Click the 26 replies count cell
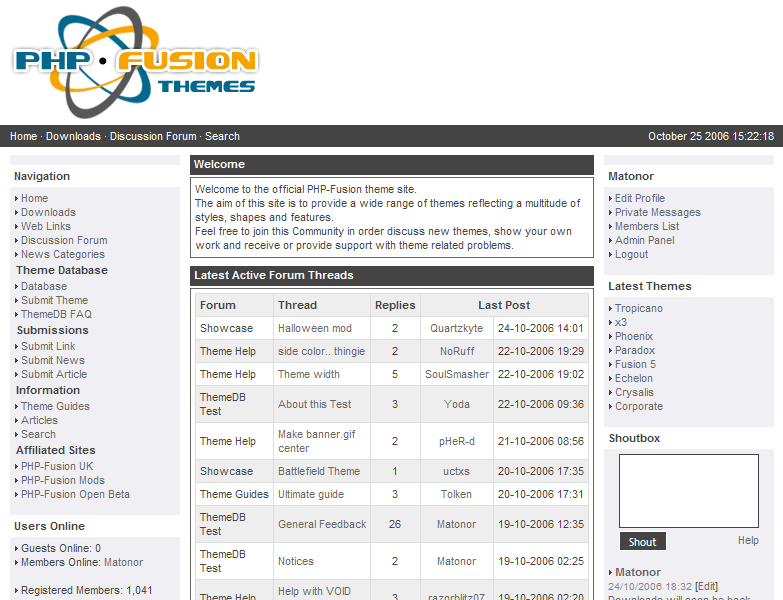 [x=395, y=524]
